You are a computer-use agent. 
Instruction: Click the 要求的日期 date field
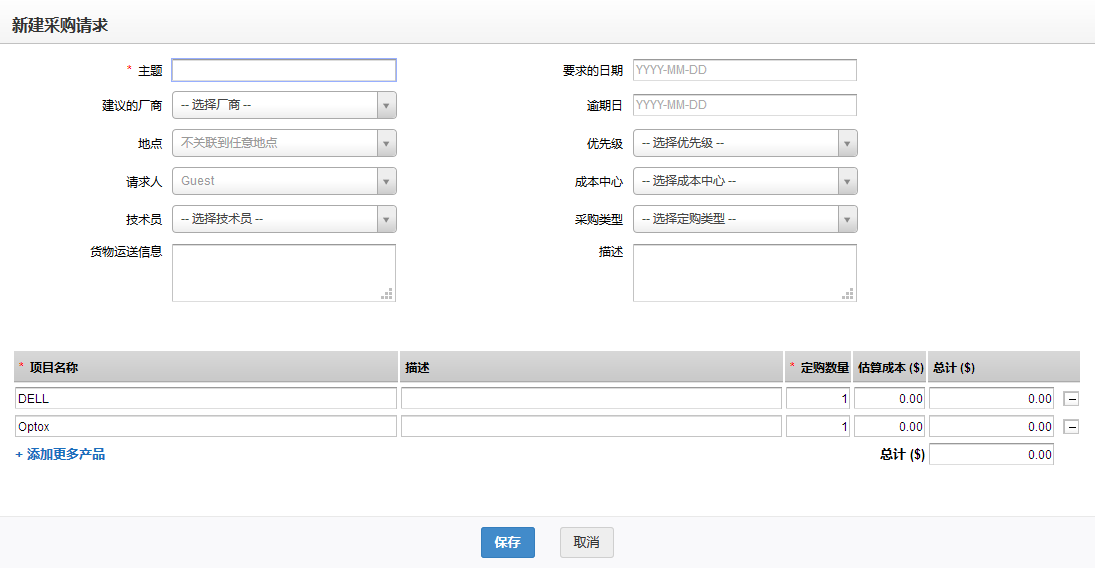coord(745,70)
